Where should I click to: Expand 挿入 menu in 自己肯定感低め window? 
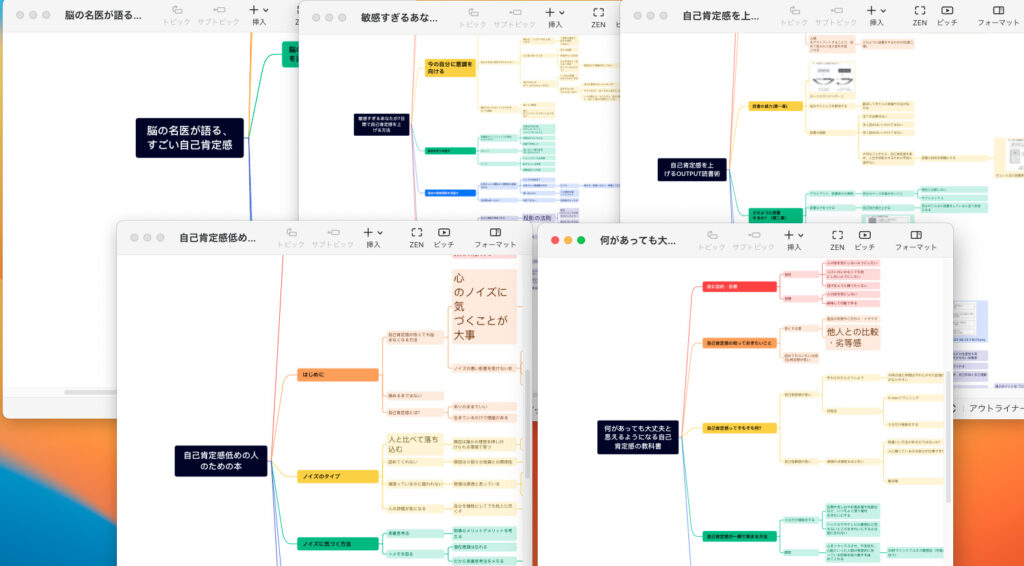[x=373, y=237]
